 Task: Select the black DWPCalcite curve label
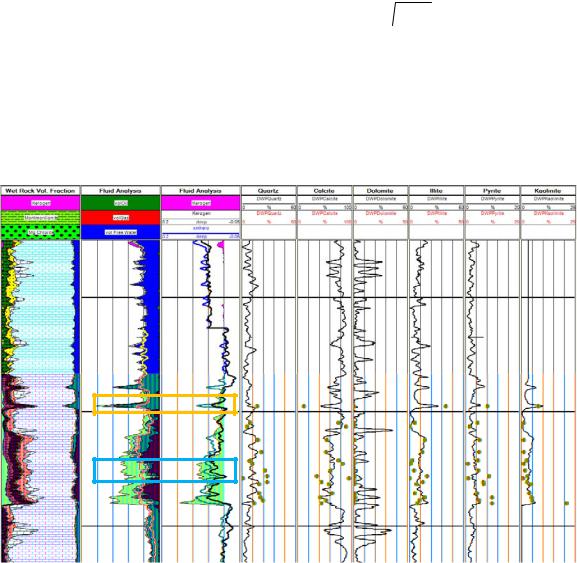click(325, 199)
